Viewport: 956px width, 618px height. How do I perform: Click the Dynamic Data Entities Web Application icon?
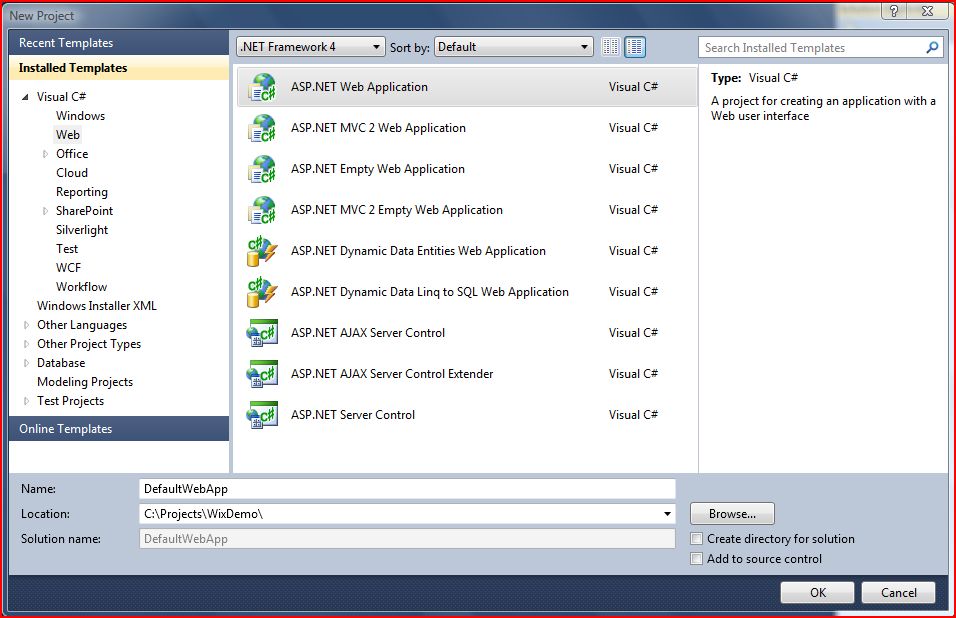coord(262,251)
